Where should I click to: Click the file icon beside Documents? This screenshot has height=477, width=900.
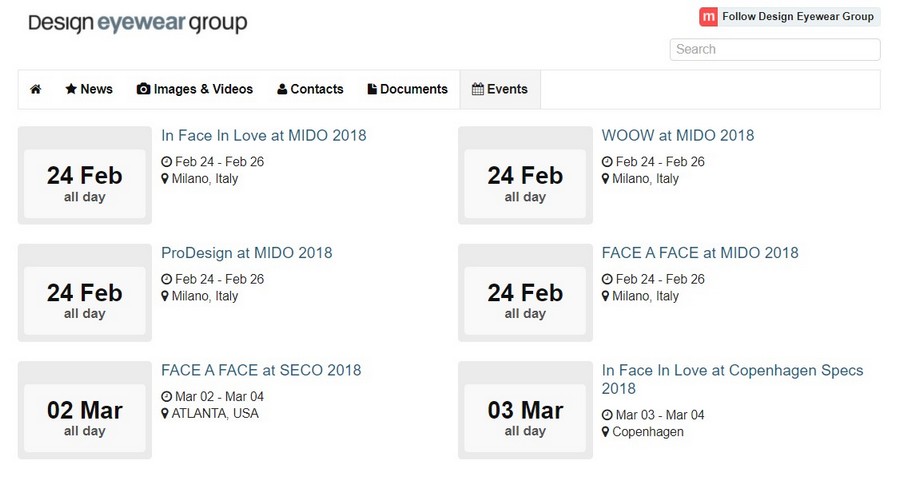click(372, 89)
